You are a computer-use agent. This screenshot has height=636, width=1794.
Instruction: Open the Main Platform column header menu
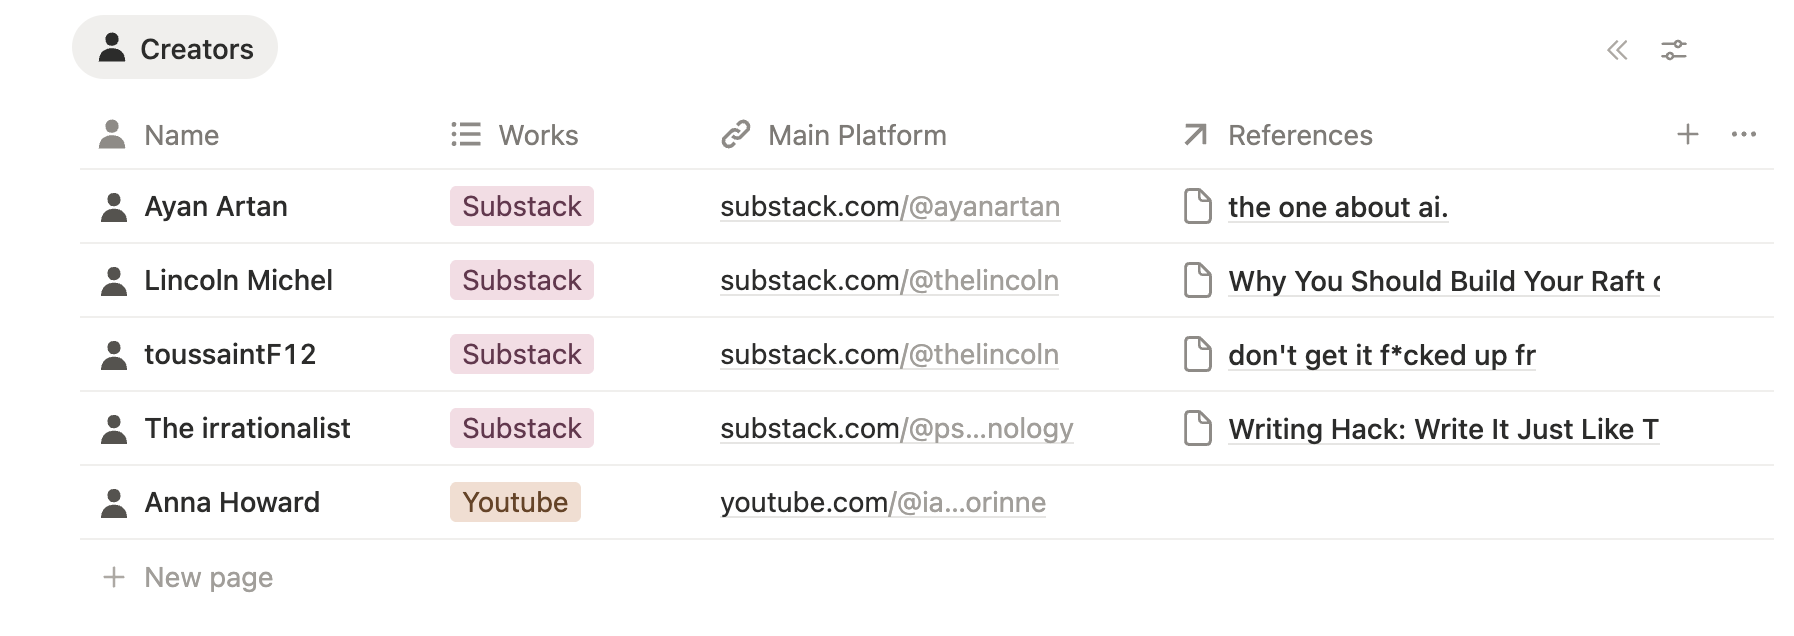856,135
